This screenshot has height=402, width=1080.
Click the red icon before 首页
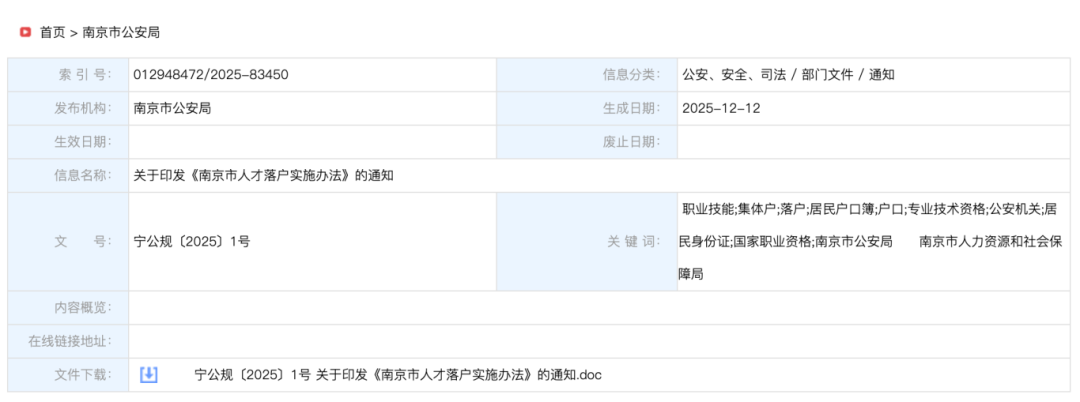tap(25, 32)
